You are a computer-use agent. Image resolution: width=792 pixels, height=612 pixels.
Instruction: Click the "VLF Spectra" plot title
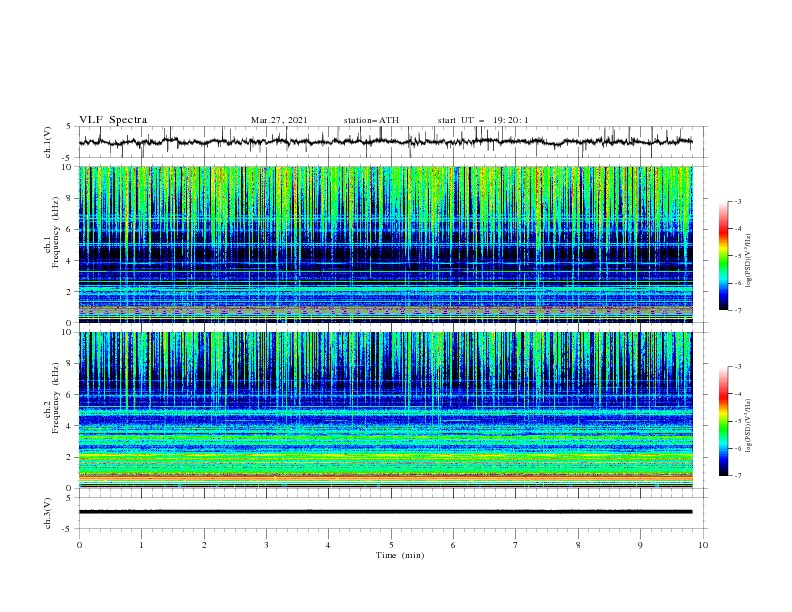coord(113,120)
